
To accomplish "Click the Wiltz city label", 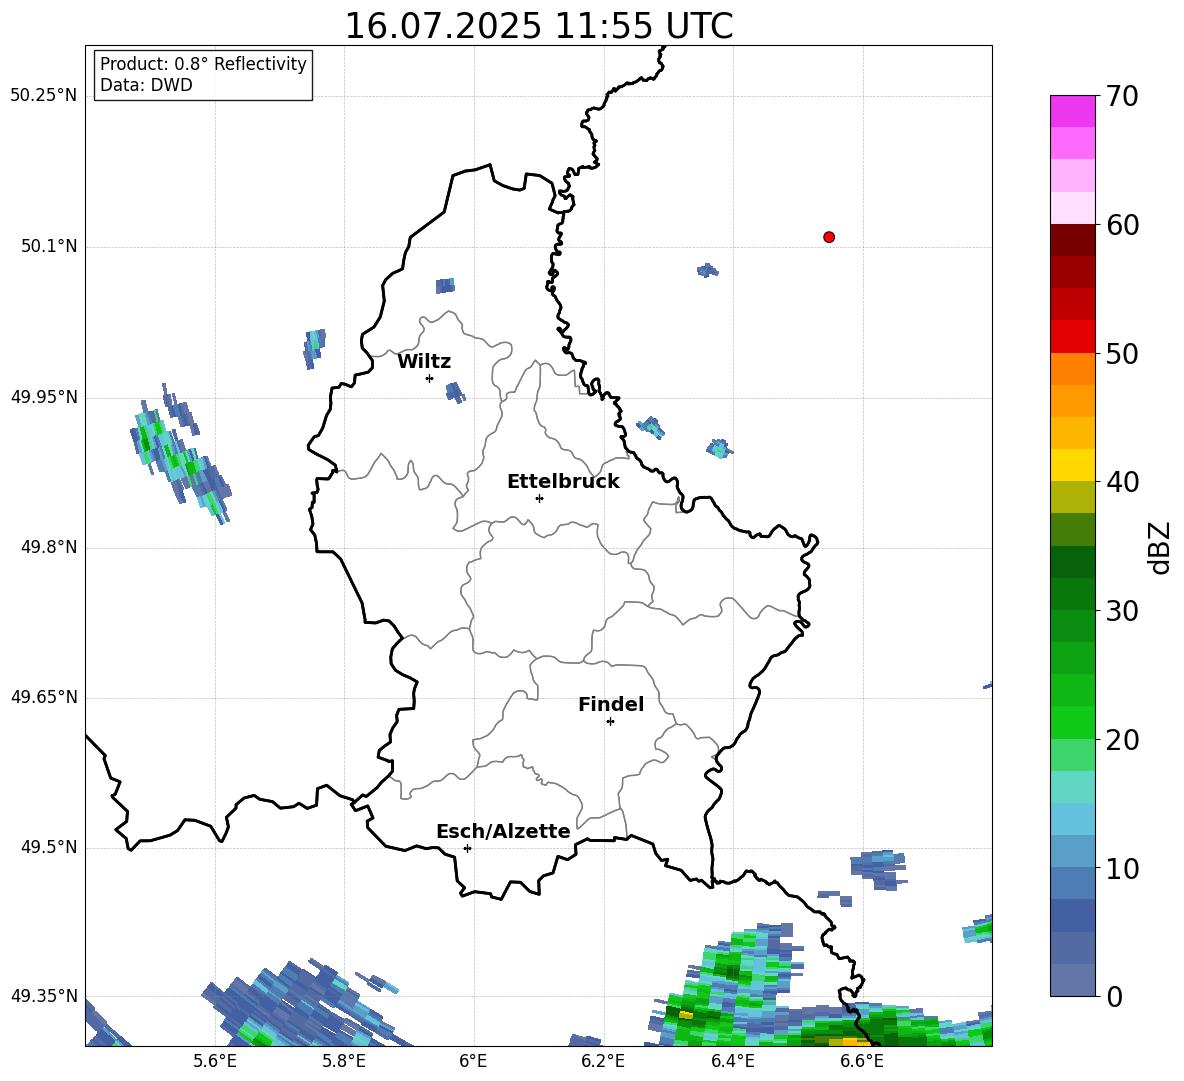I will click(x=424, y=362).
